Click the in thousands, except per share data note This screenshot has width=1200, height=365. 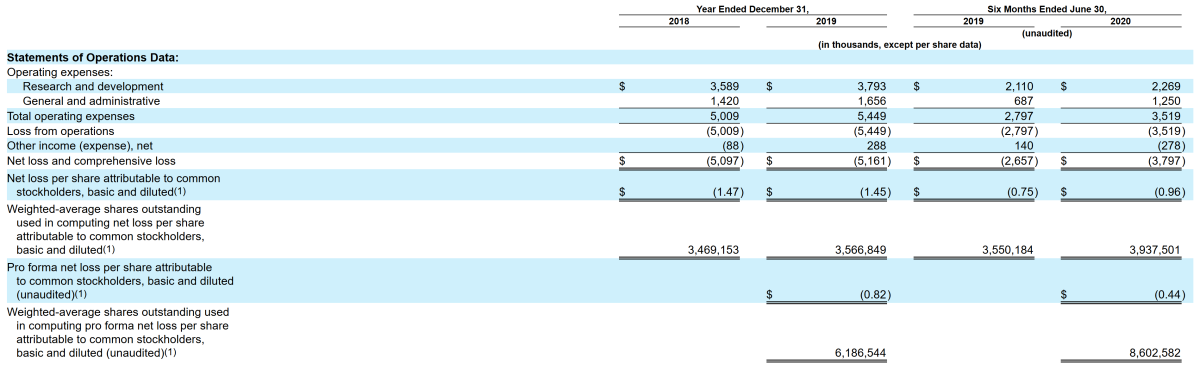coord(899,45)
